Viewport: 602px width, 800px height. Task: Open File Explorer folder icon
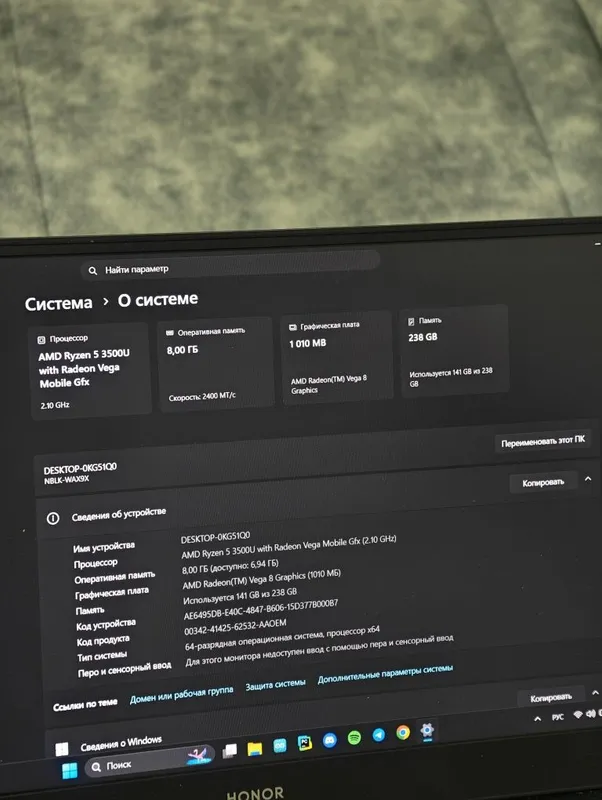(x=255, y=748)
